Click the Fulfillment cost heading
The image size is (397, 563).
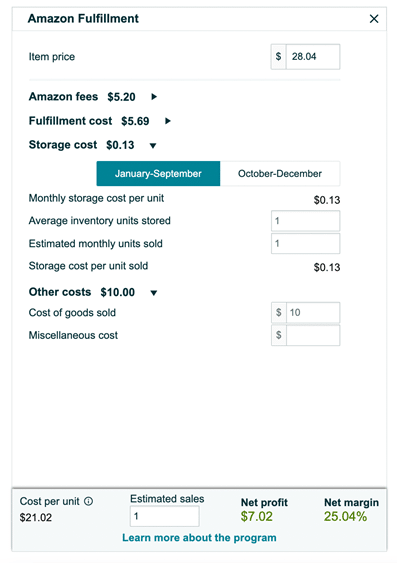point(70,121)
